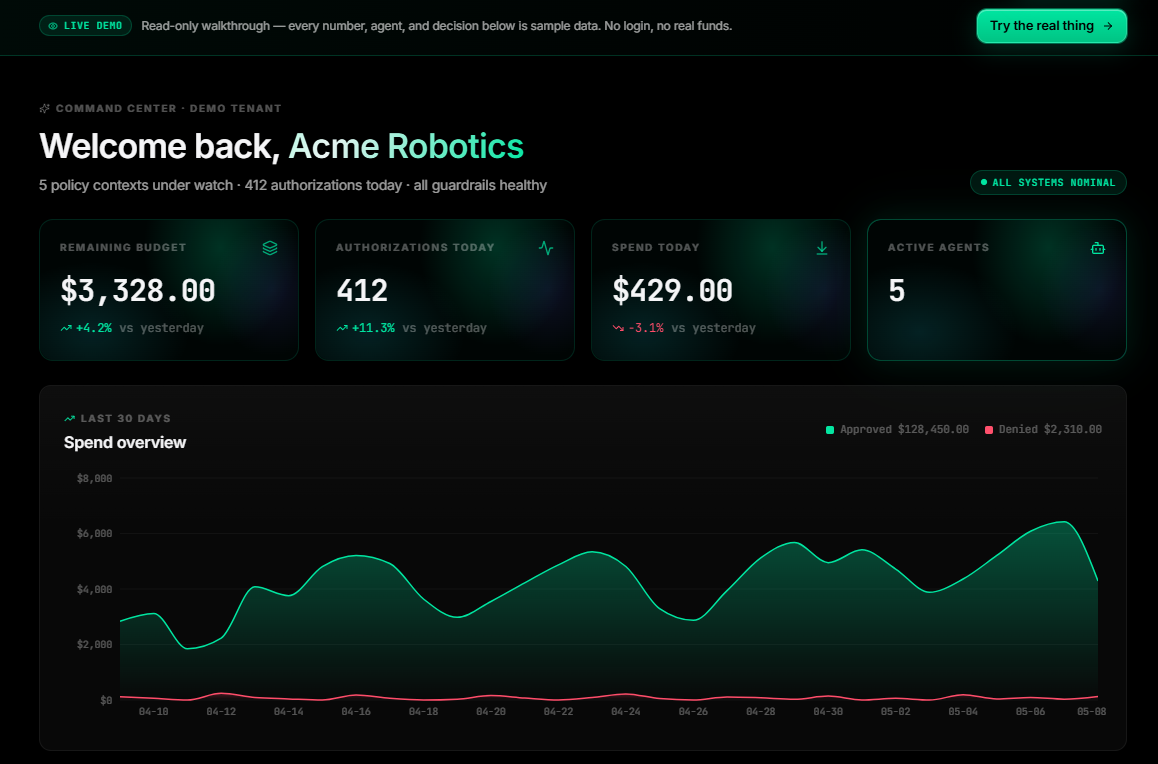This screenshot has height=764, width=1158.
Task: Open the Active Agents card showing 5
Action: pos(997,290)
